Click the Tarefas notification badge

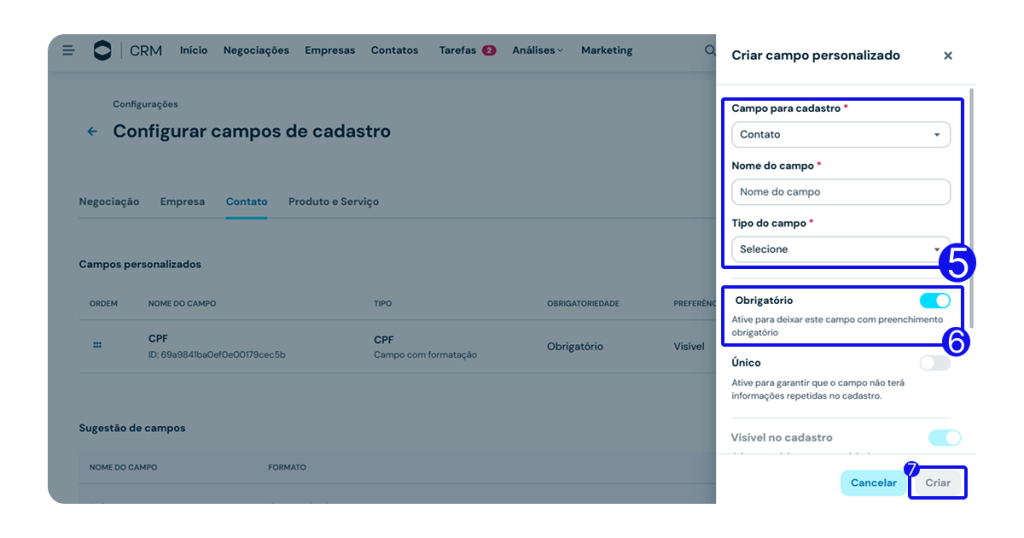click(489, 50)
